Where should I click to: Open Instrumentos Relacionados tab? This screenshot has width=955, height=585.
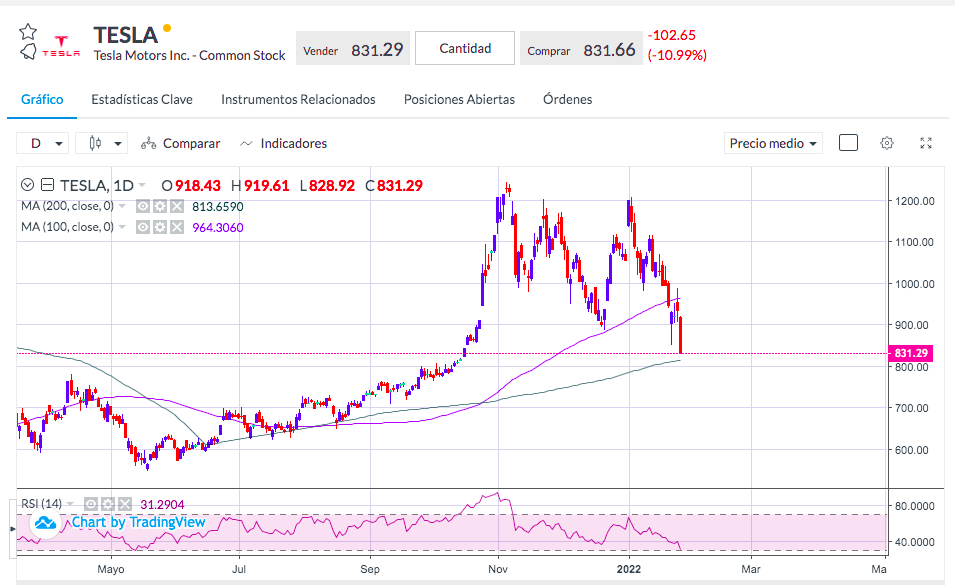pyautogui.click(x=298, y=99)
